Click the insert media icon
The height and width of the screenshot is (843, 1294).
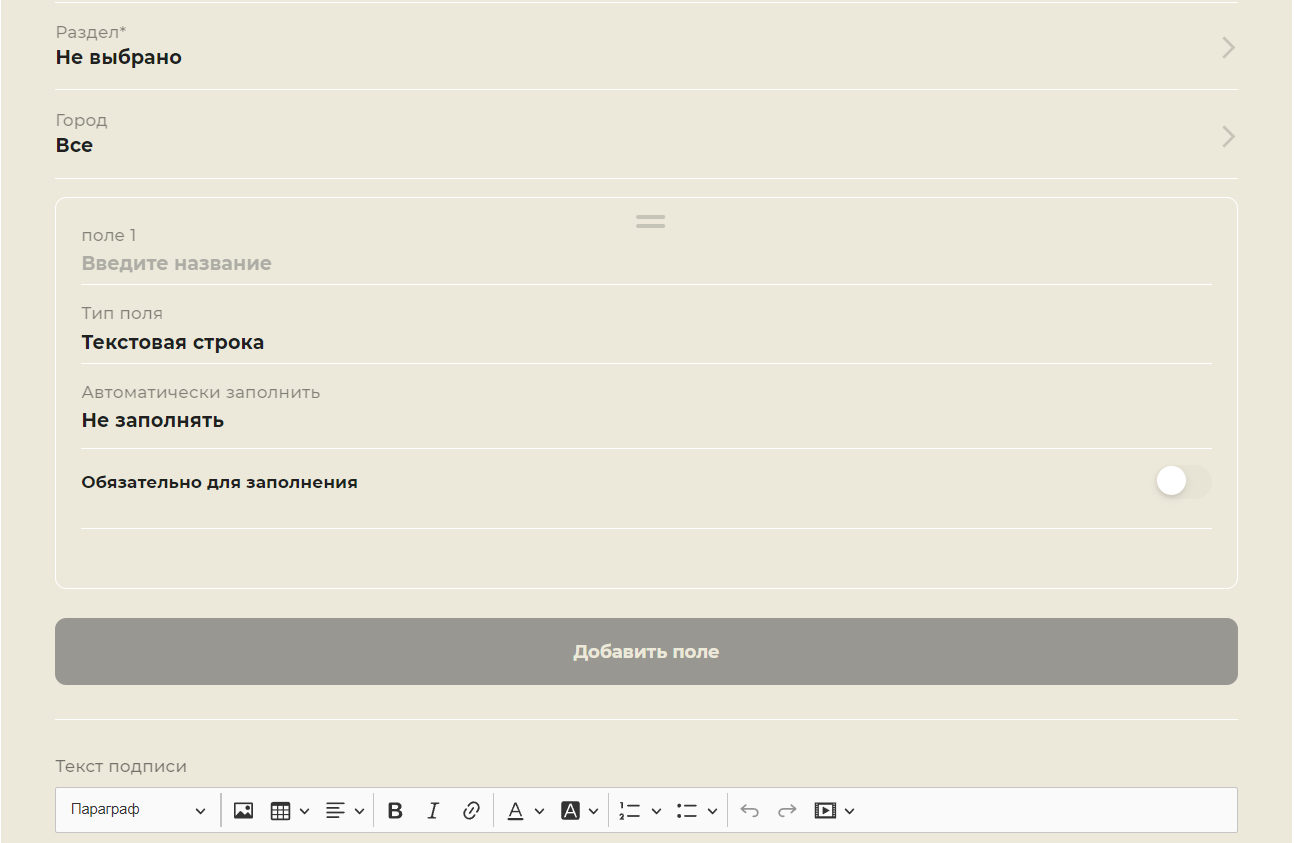click(825, 811)
